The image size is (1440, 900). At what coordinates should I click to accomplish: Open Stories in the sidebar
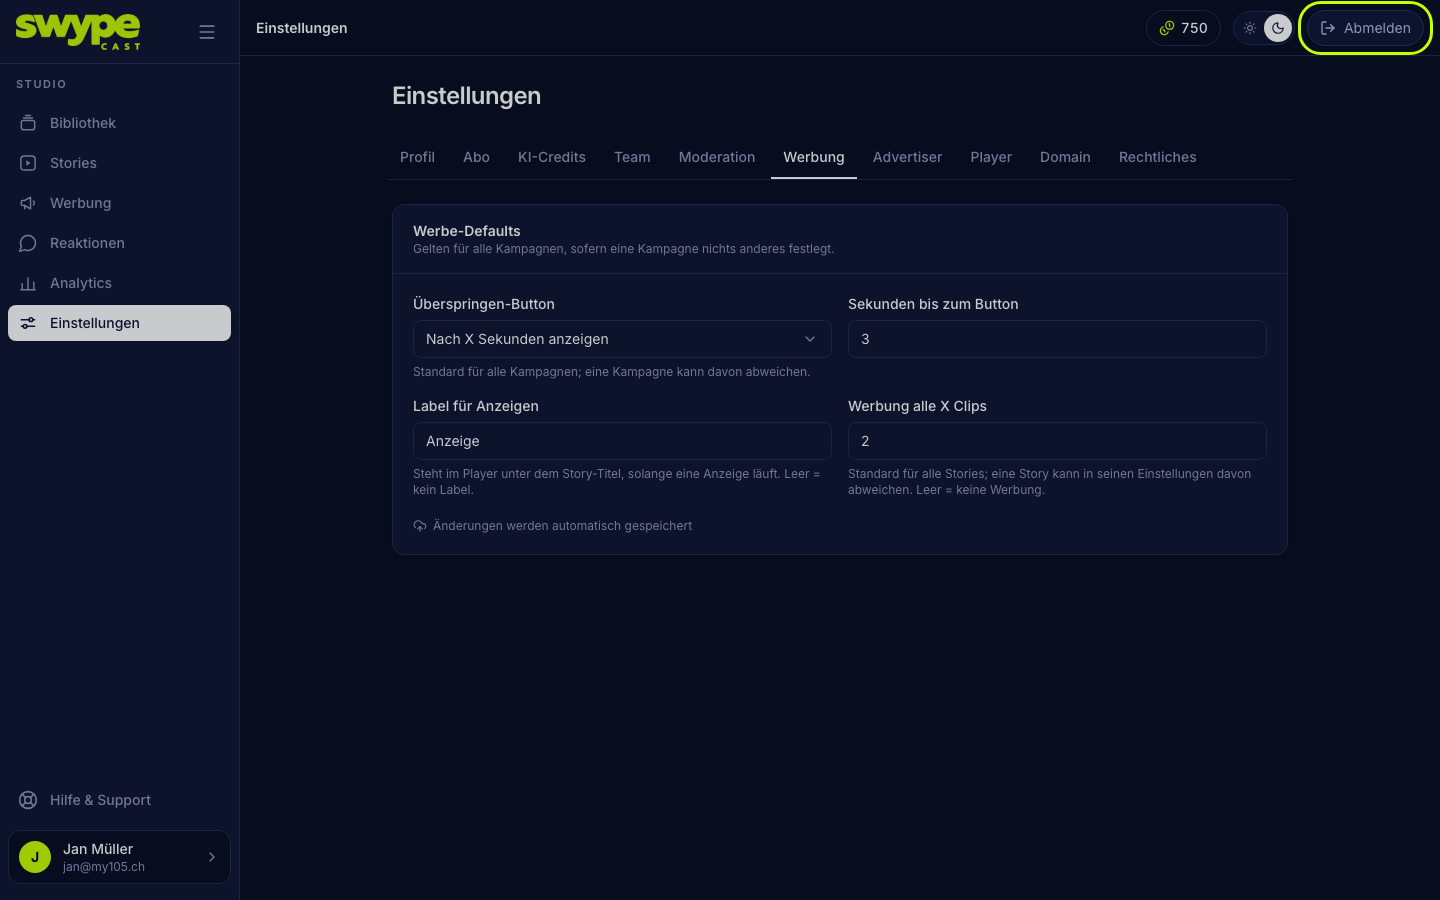click(x=119, y=163)
